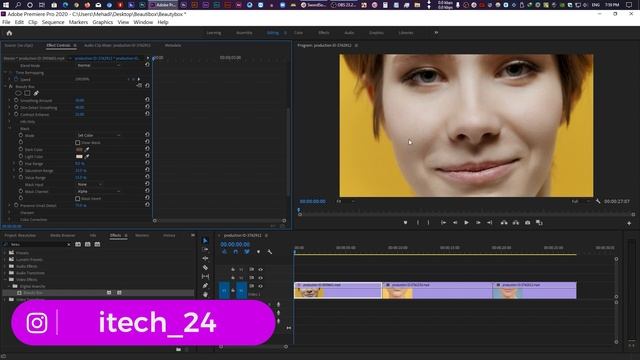This screenshot has height=360, width=640.
Task: Click the Export Frame camera icon
Action: (527, 223)
